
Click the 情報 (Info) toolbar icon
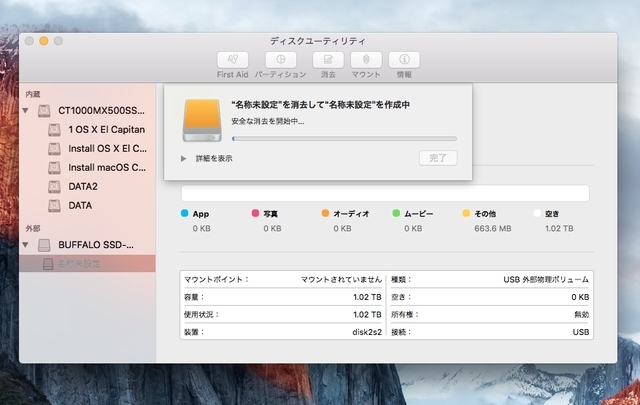[403, 60]
